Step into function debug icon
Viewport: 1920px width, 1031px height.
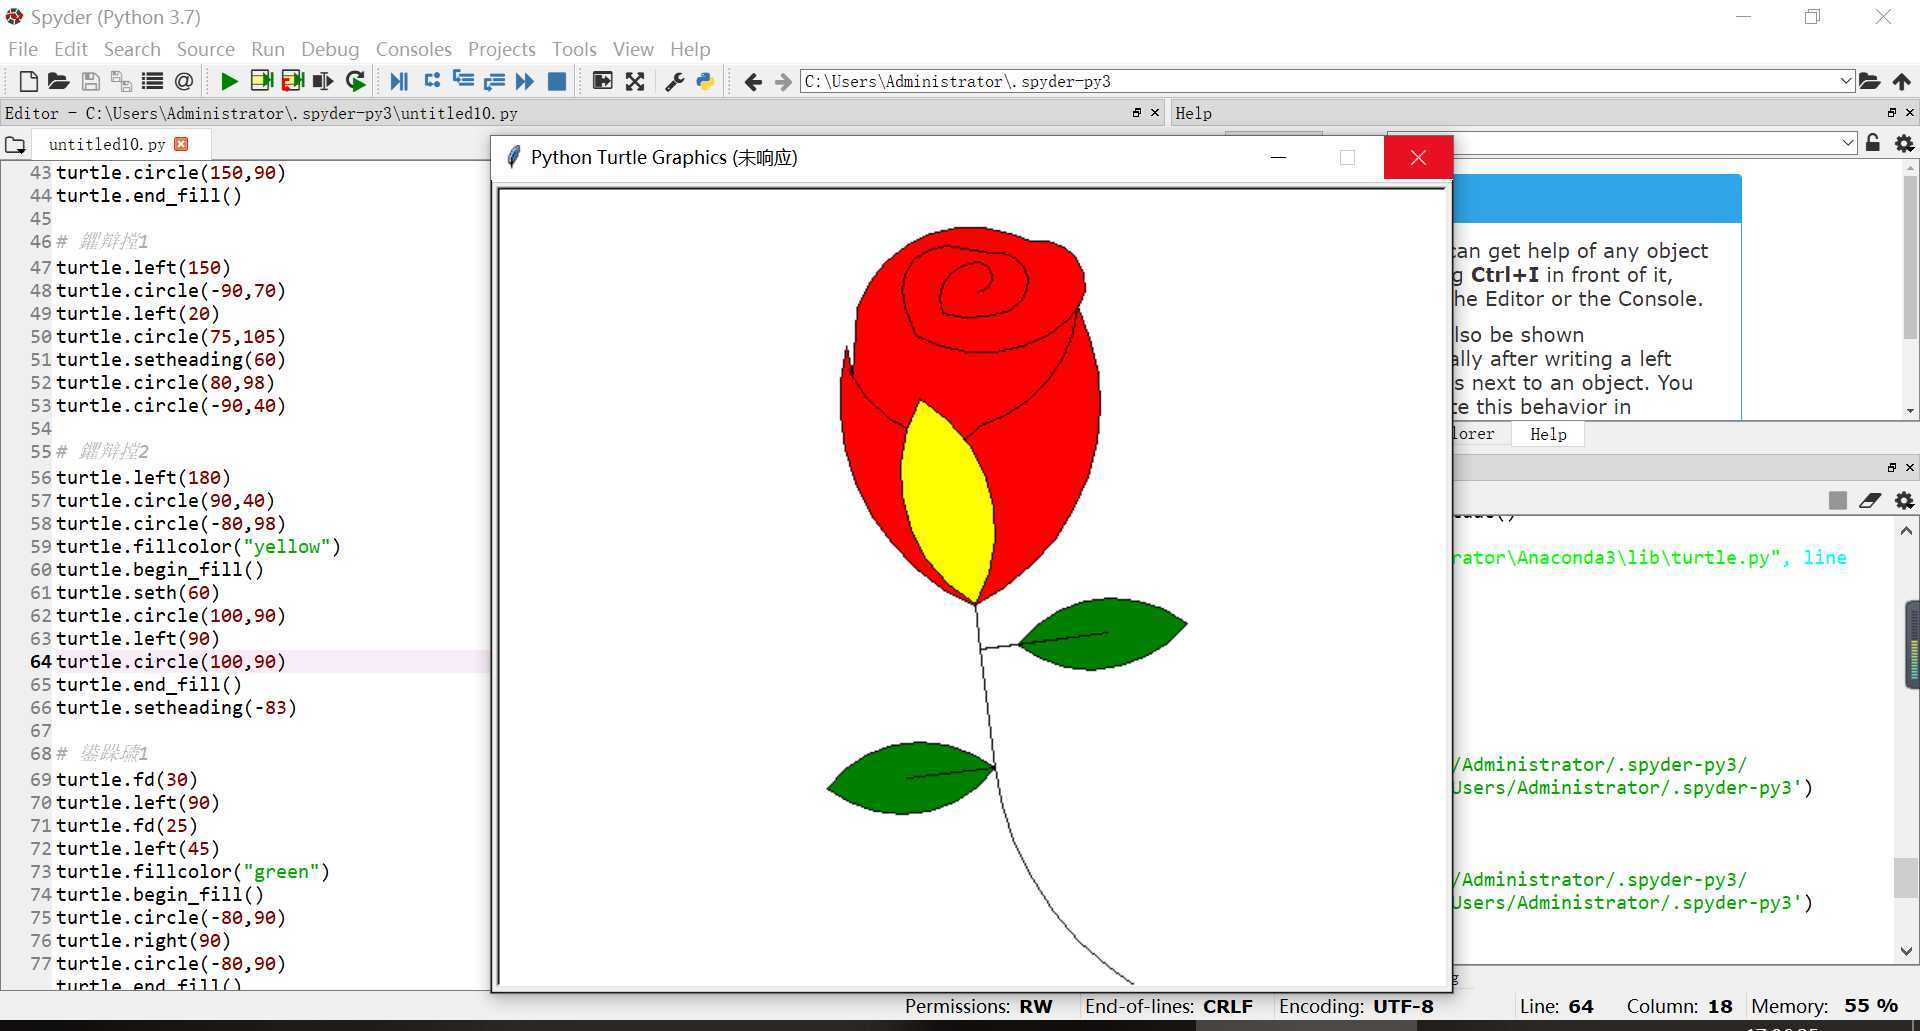[x=463, y=81]
